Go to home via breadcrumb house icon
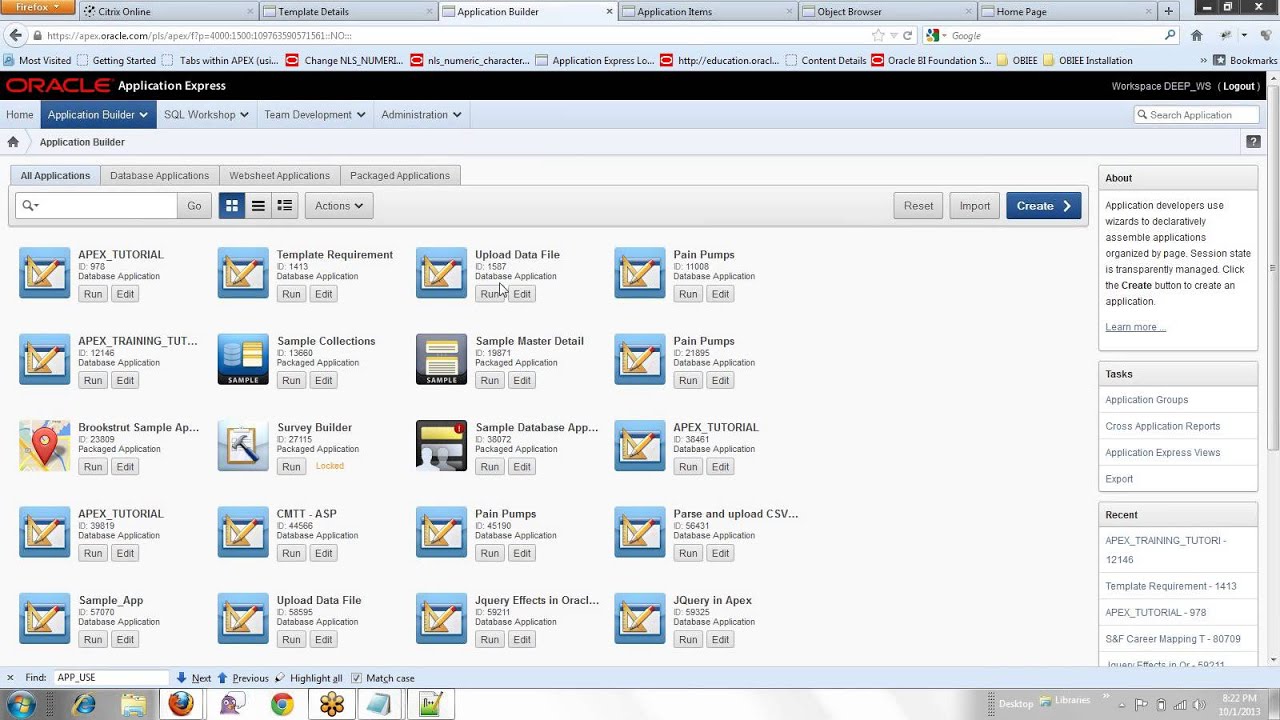The height and width of the screenshot is (720, 1280). pos(13,142)
